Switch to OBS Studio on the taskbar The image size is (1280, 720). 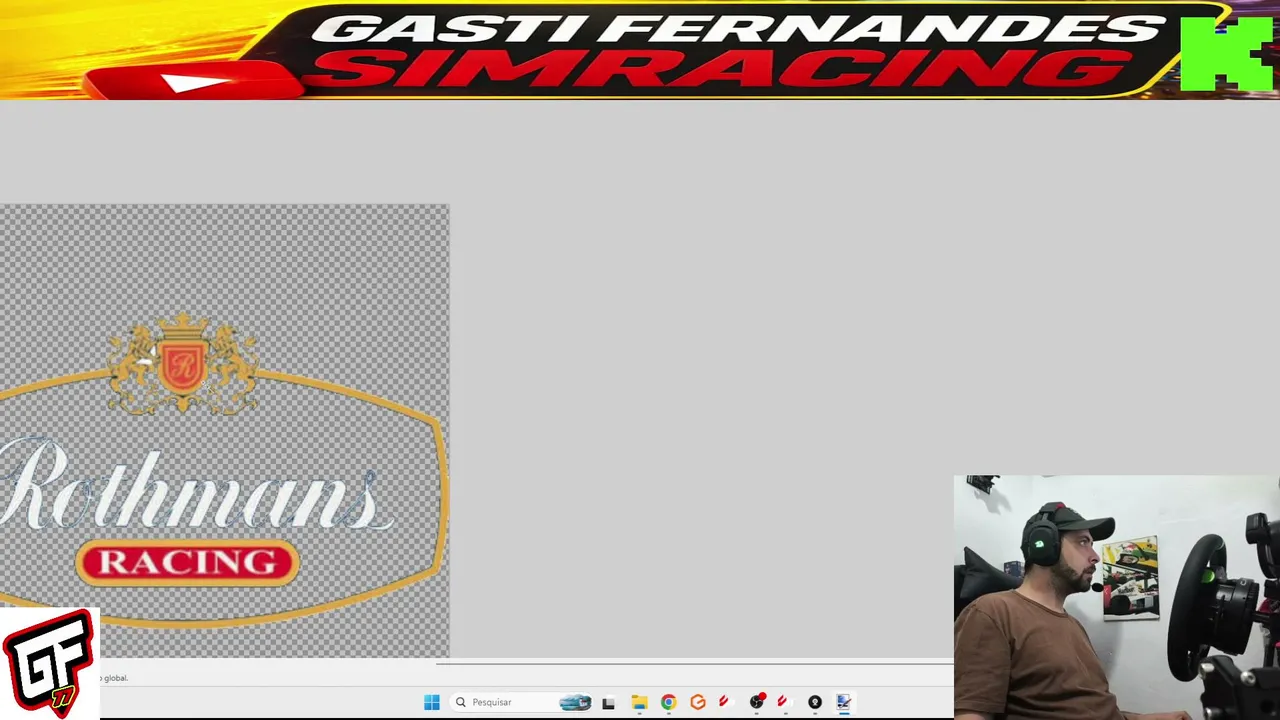click(x=757, y=702)
